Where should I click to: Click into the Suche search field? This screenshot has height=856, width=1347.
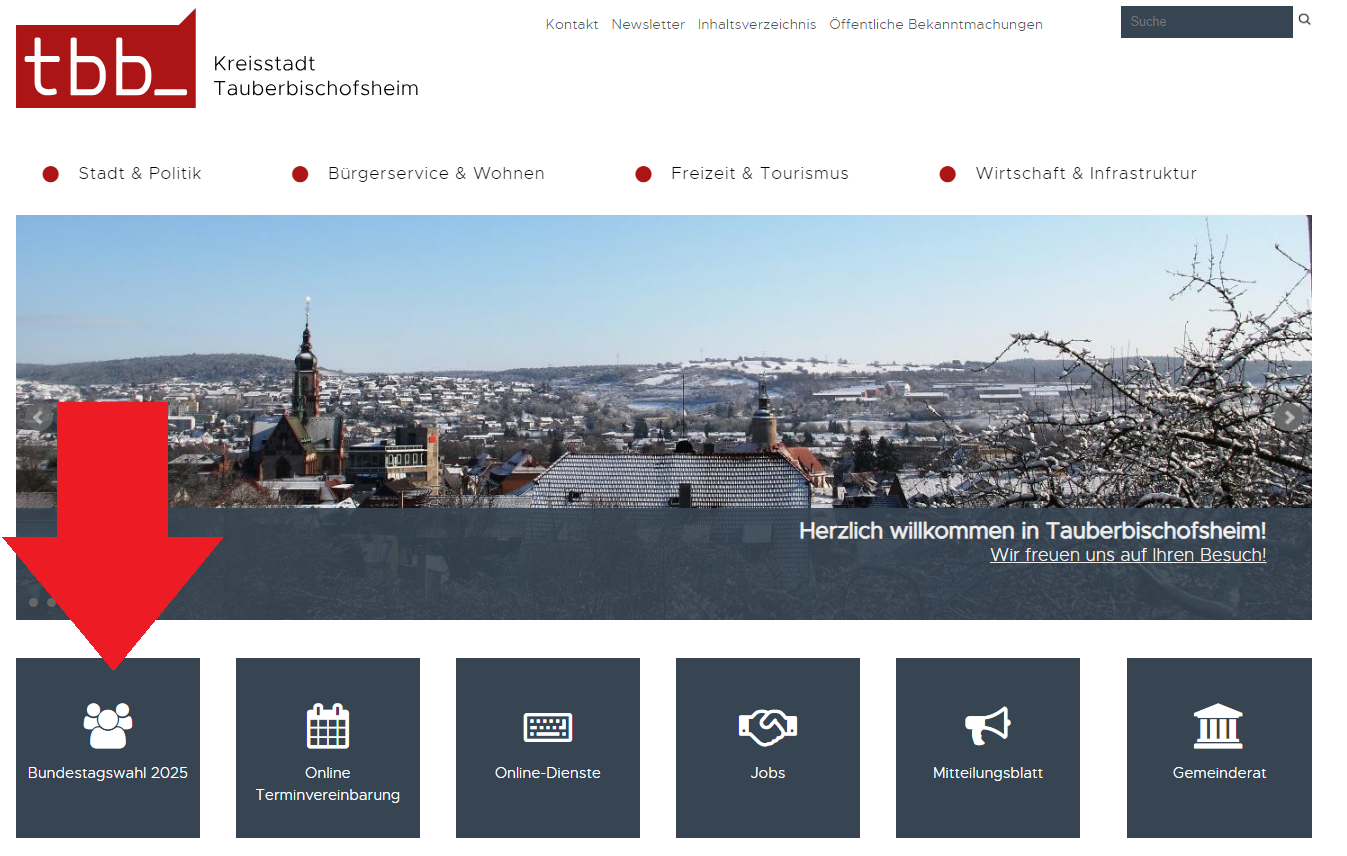point(1205,22)
